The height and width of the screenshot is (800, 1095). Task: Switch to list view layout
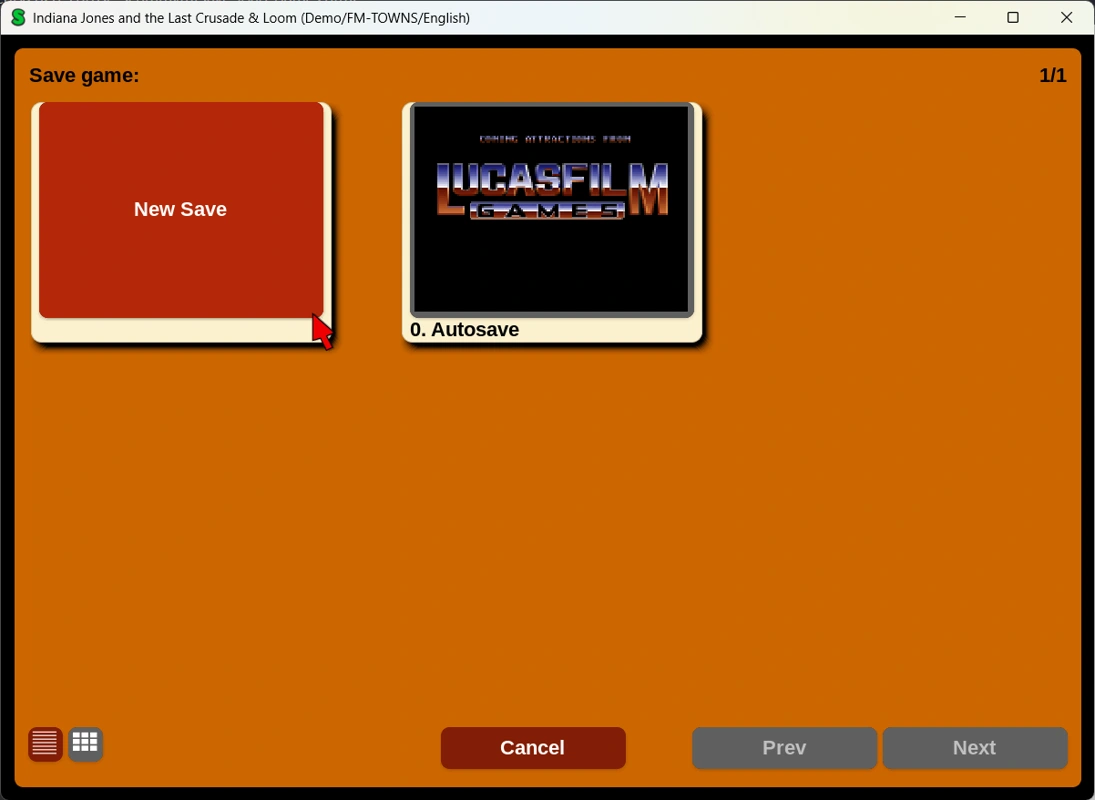(45, 744)
